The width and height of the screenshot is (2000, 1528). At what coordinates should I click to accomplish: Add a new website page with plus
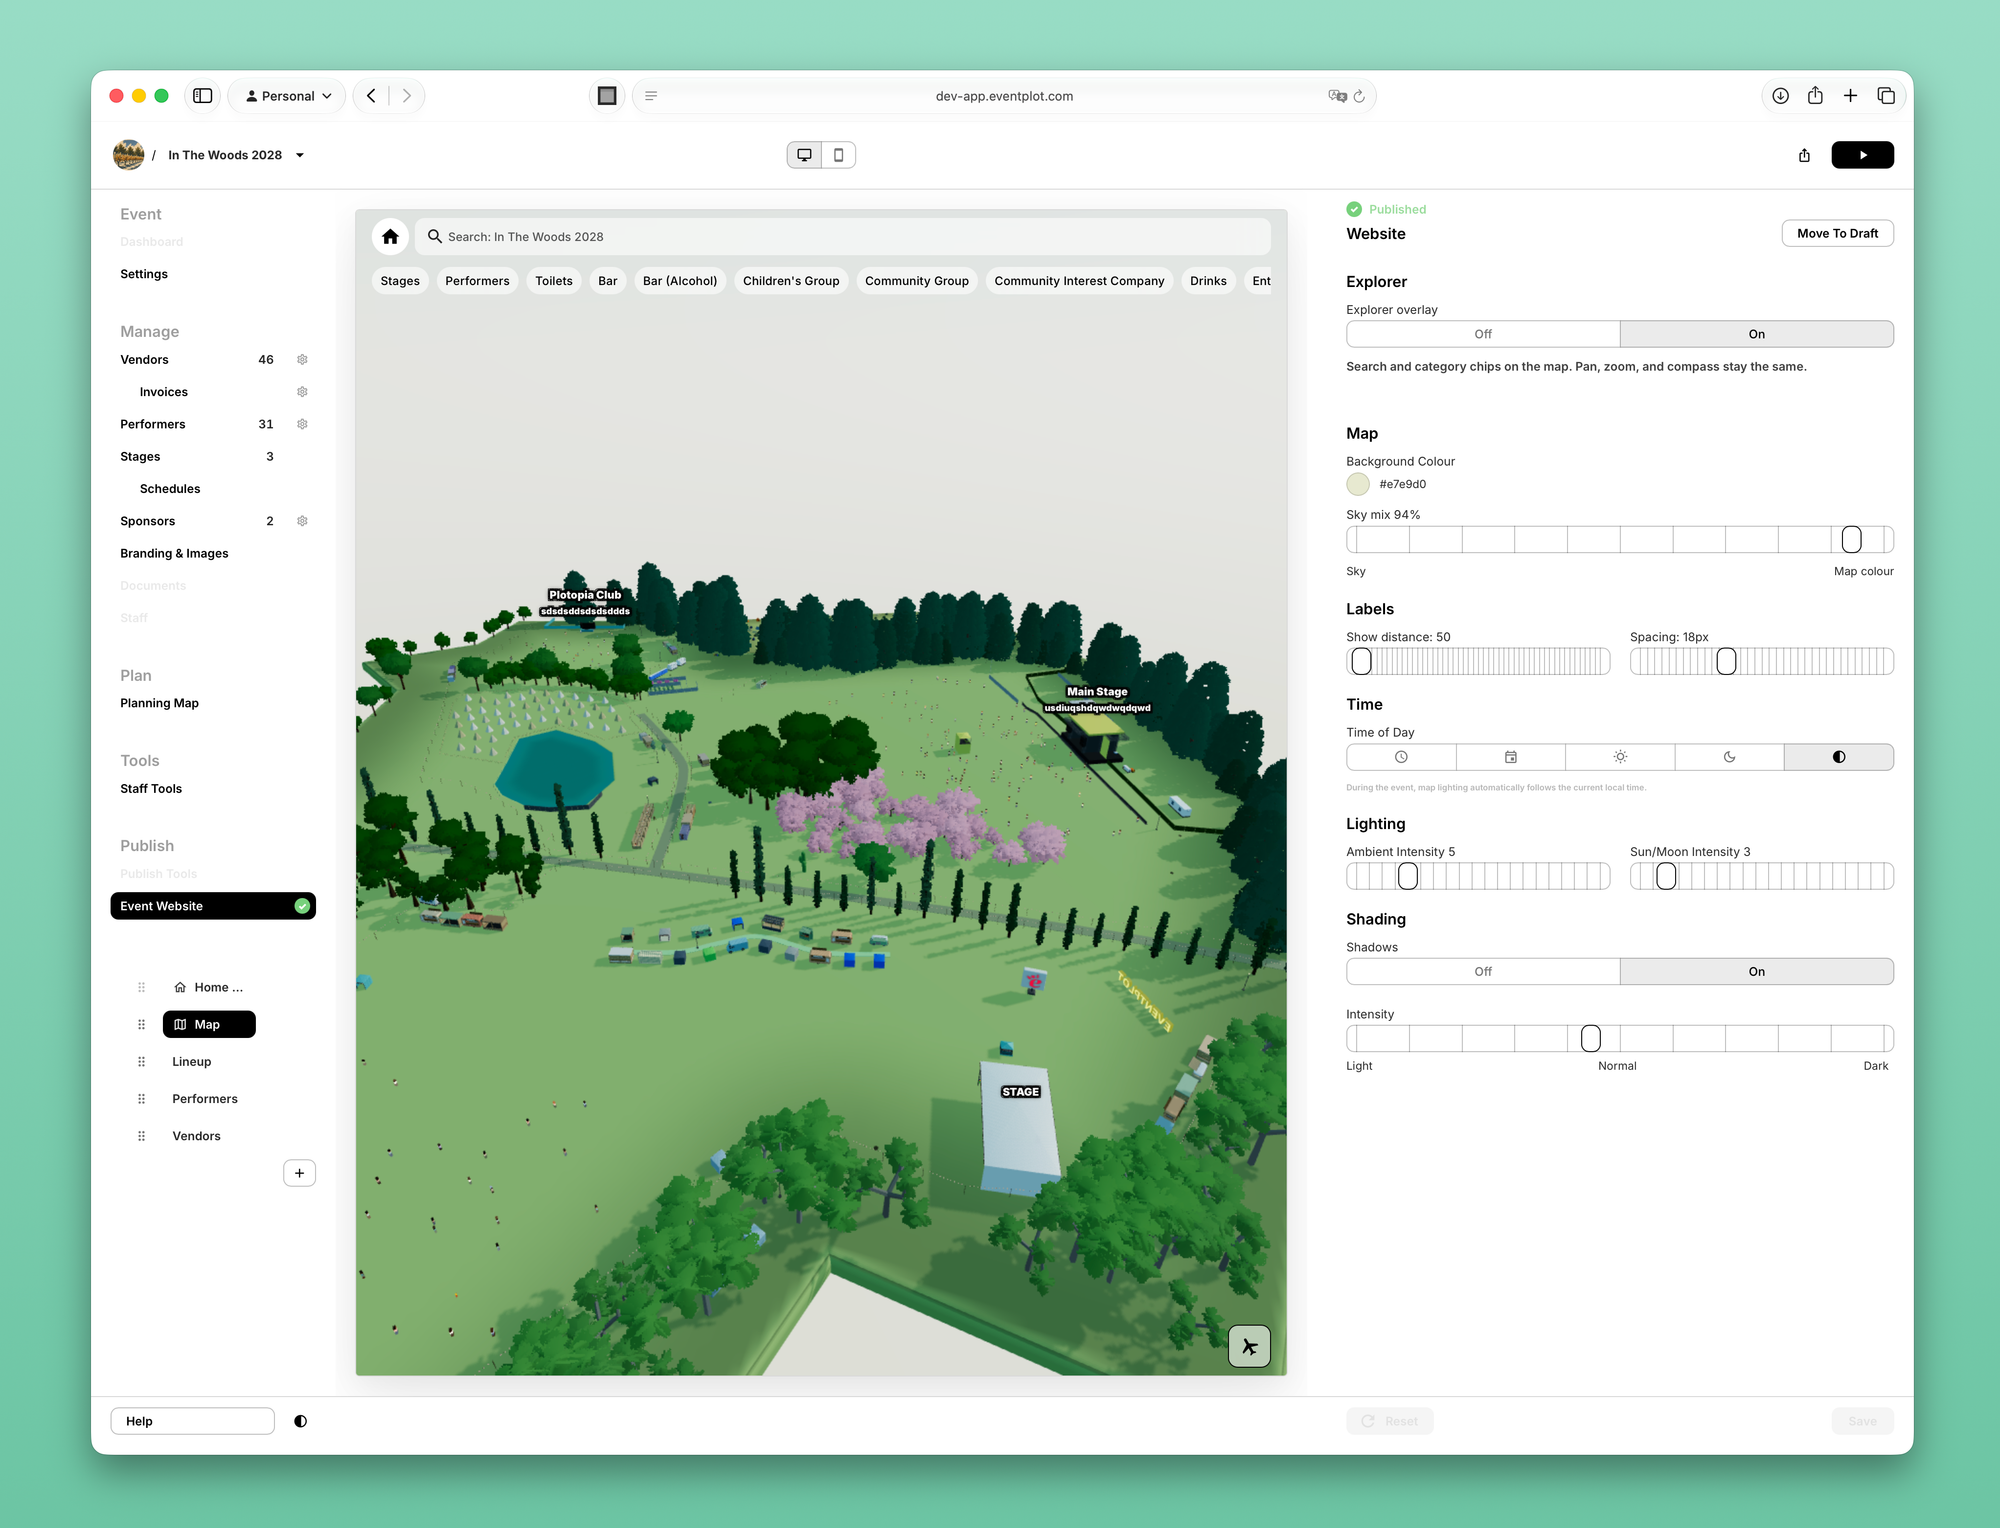coord(299,1173)
